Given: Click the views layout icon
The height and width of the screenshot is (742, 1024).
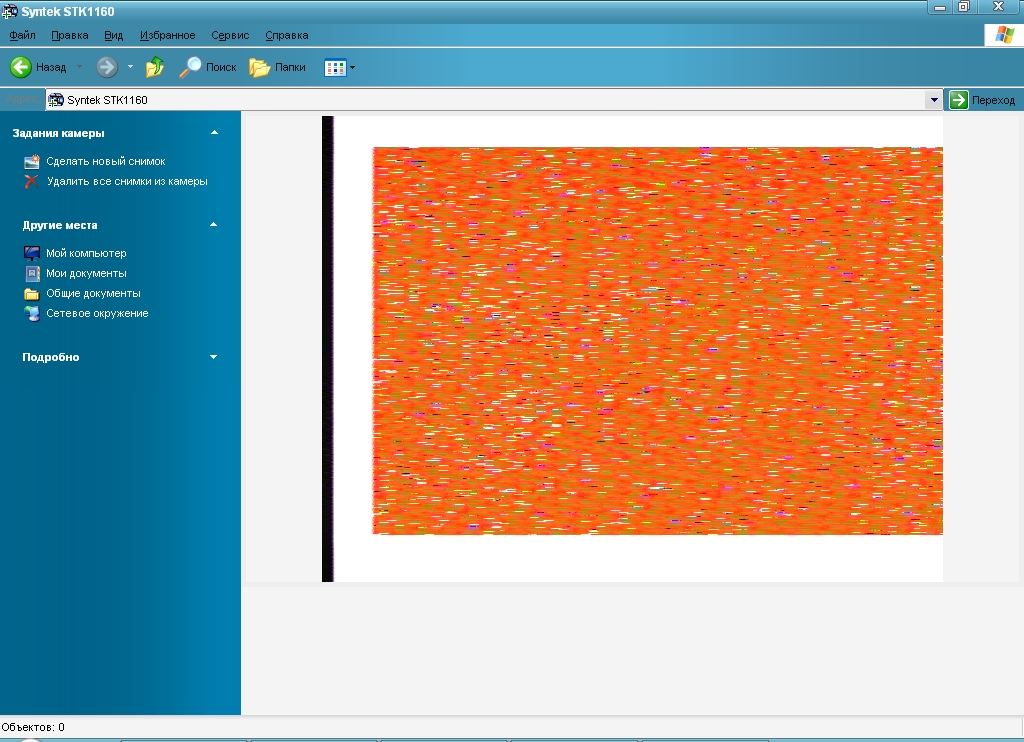Looking at the screenshot, I should pyautogui.click(x=335, y=67).
